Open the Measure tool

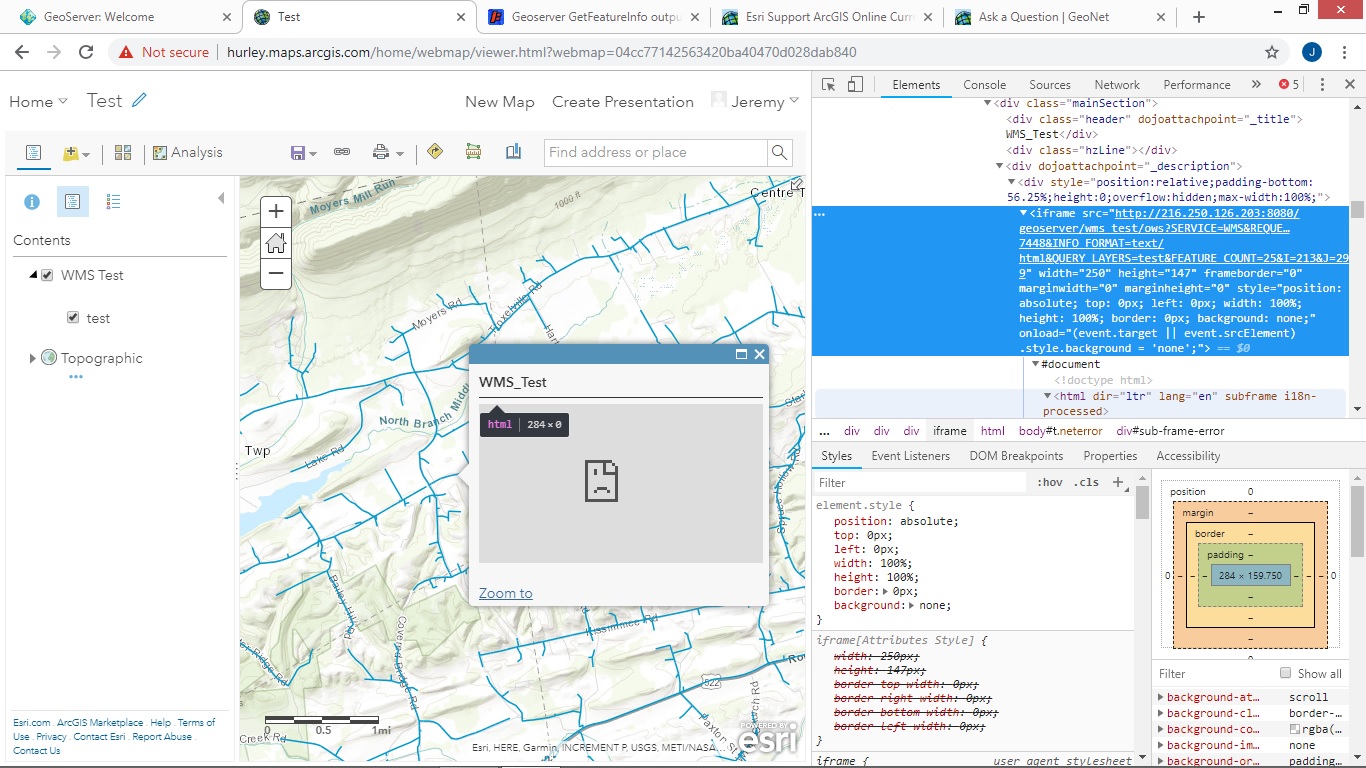tap(474, 152)
